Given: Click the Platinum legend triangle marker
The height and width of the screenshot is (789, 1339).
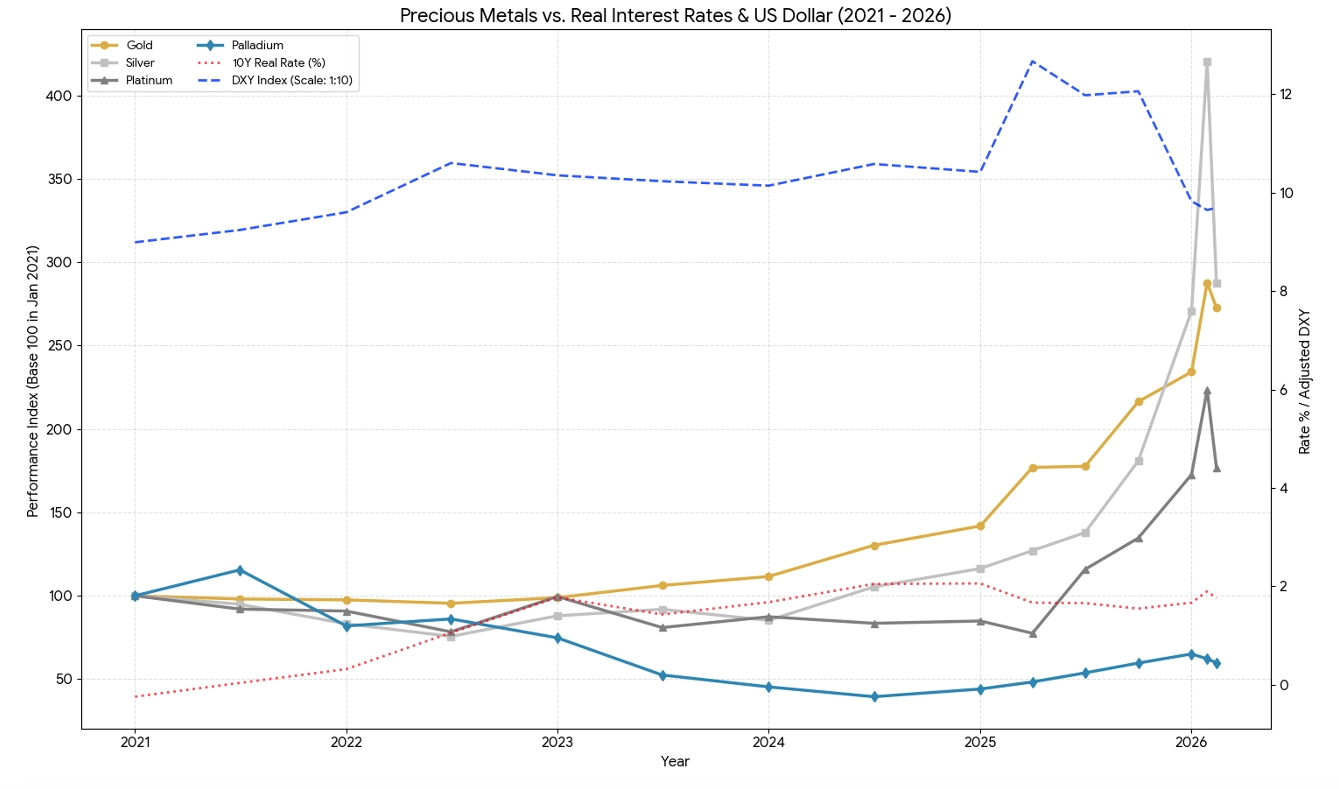Looking at the screenshot, I should tap(104, 80).
